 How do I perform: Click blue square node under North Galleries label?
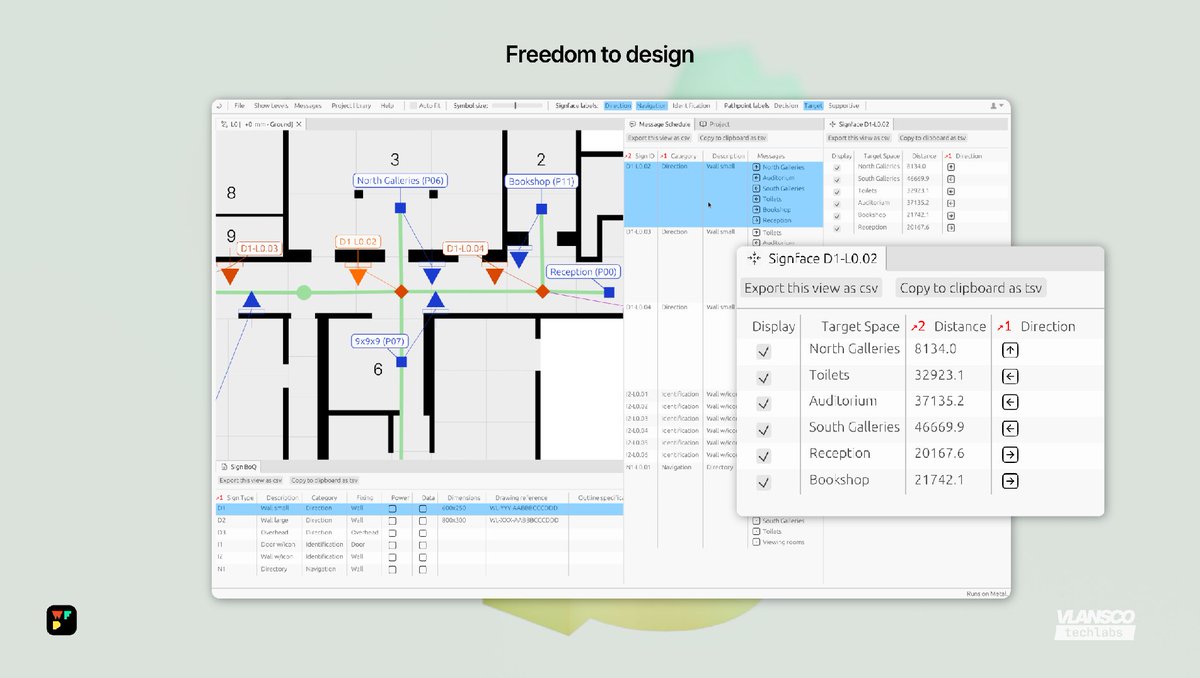pyautogui.click(x=400, y=207)
